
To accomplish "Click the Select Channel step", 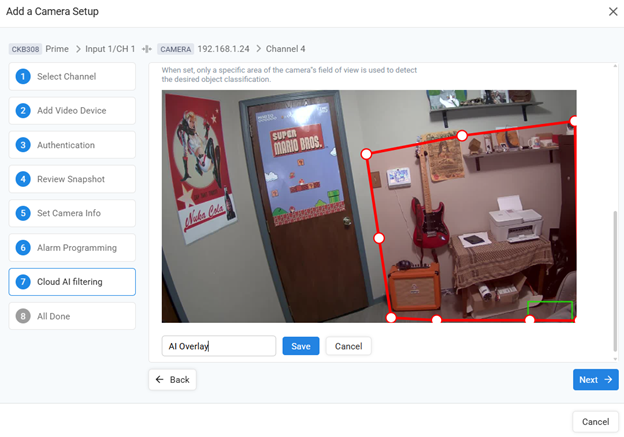I will click(72, 77).
